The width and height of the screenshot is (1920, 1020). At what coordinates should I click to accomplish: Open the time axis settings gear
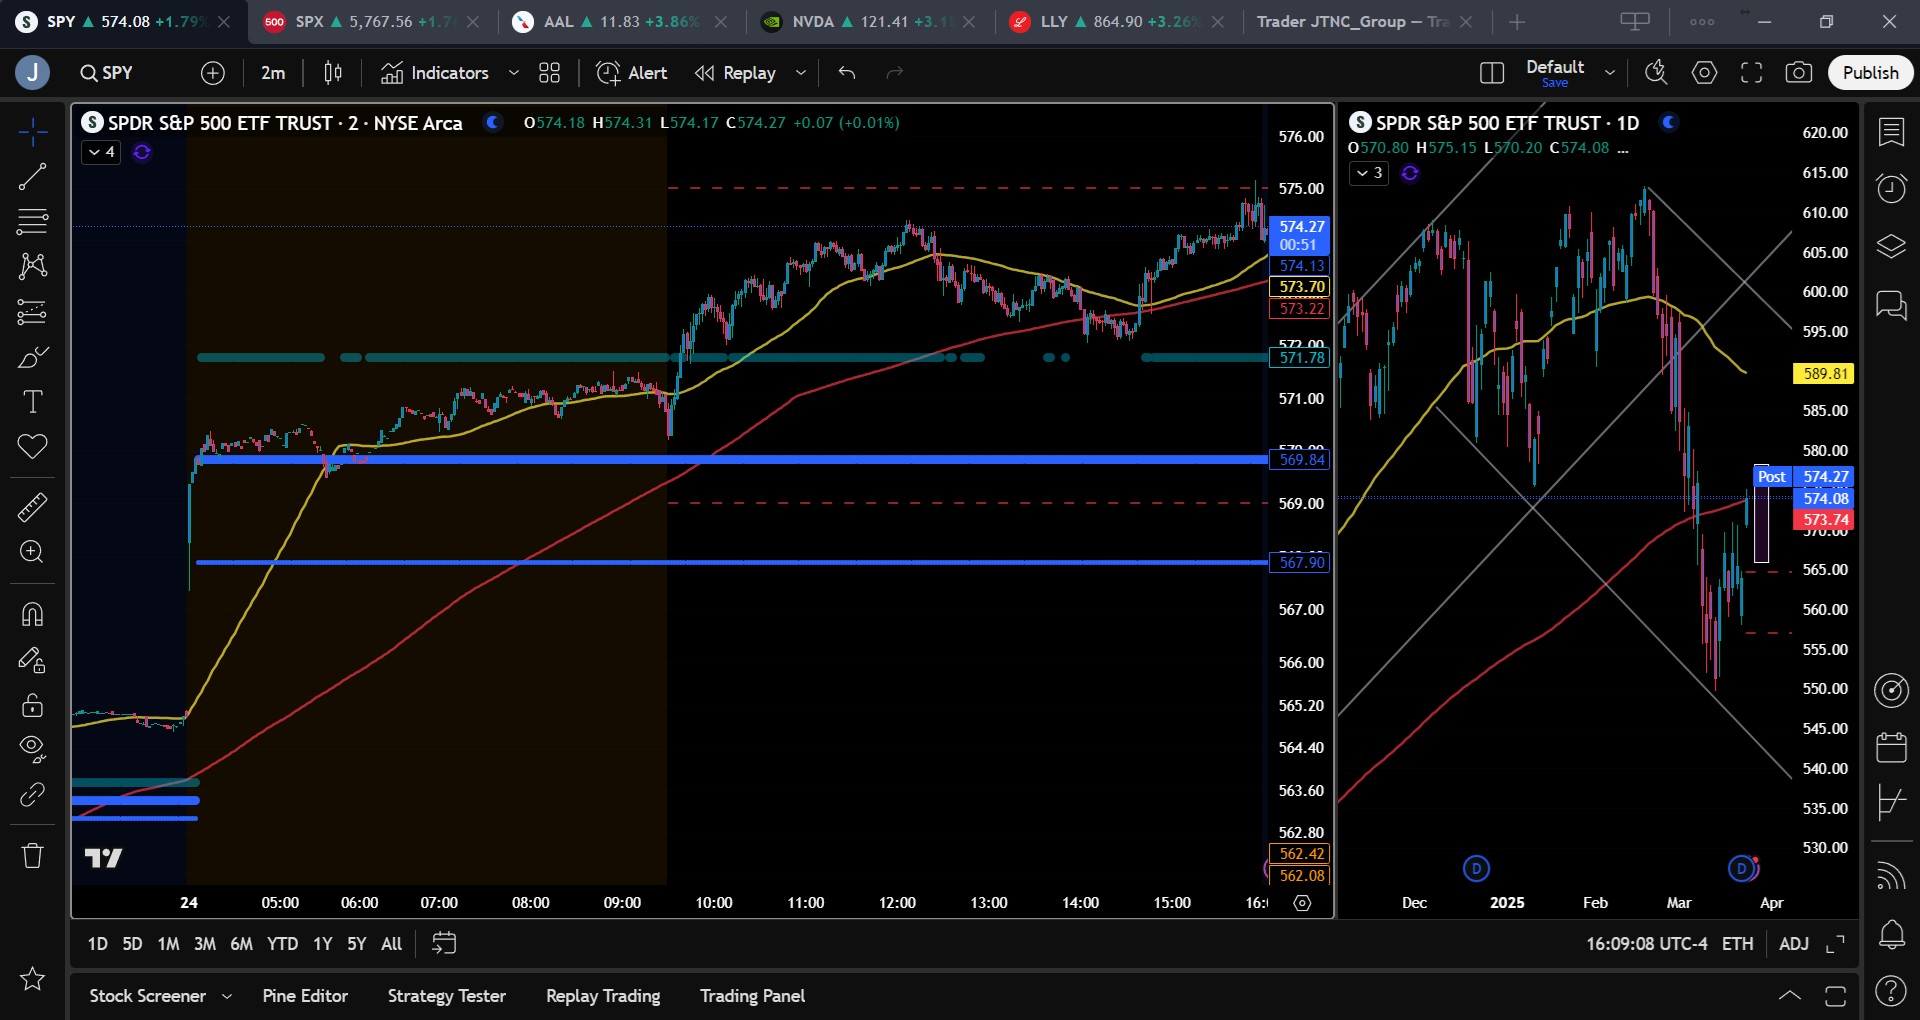[x=1302, y=903]
